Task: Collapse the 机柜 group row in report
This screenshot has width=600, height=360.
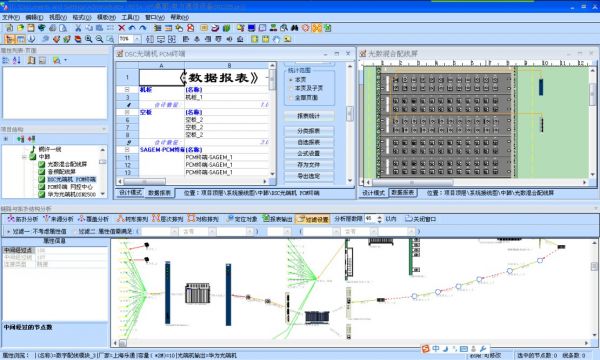Action: click(x=127, y=90)
